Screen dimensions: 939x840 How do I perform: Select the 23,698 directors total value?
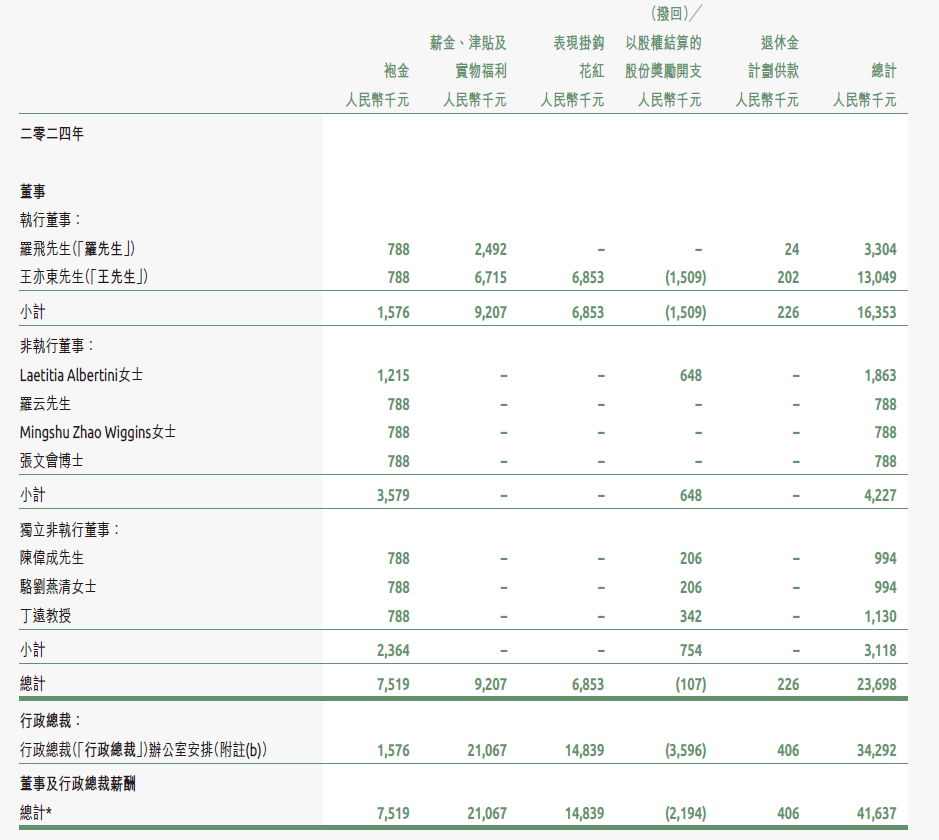[x=876, y=685]
